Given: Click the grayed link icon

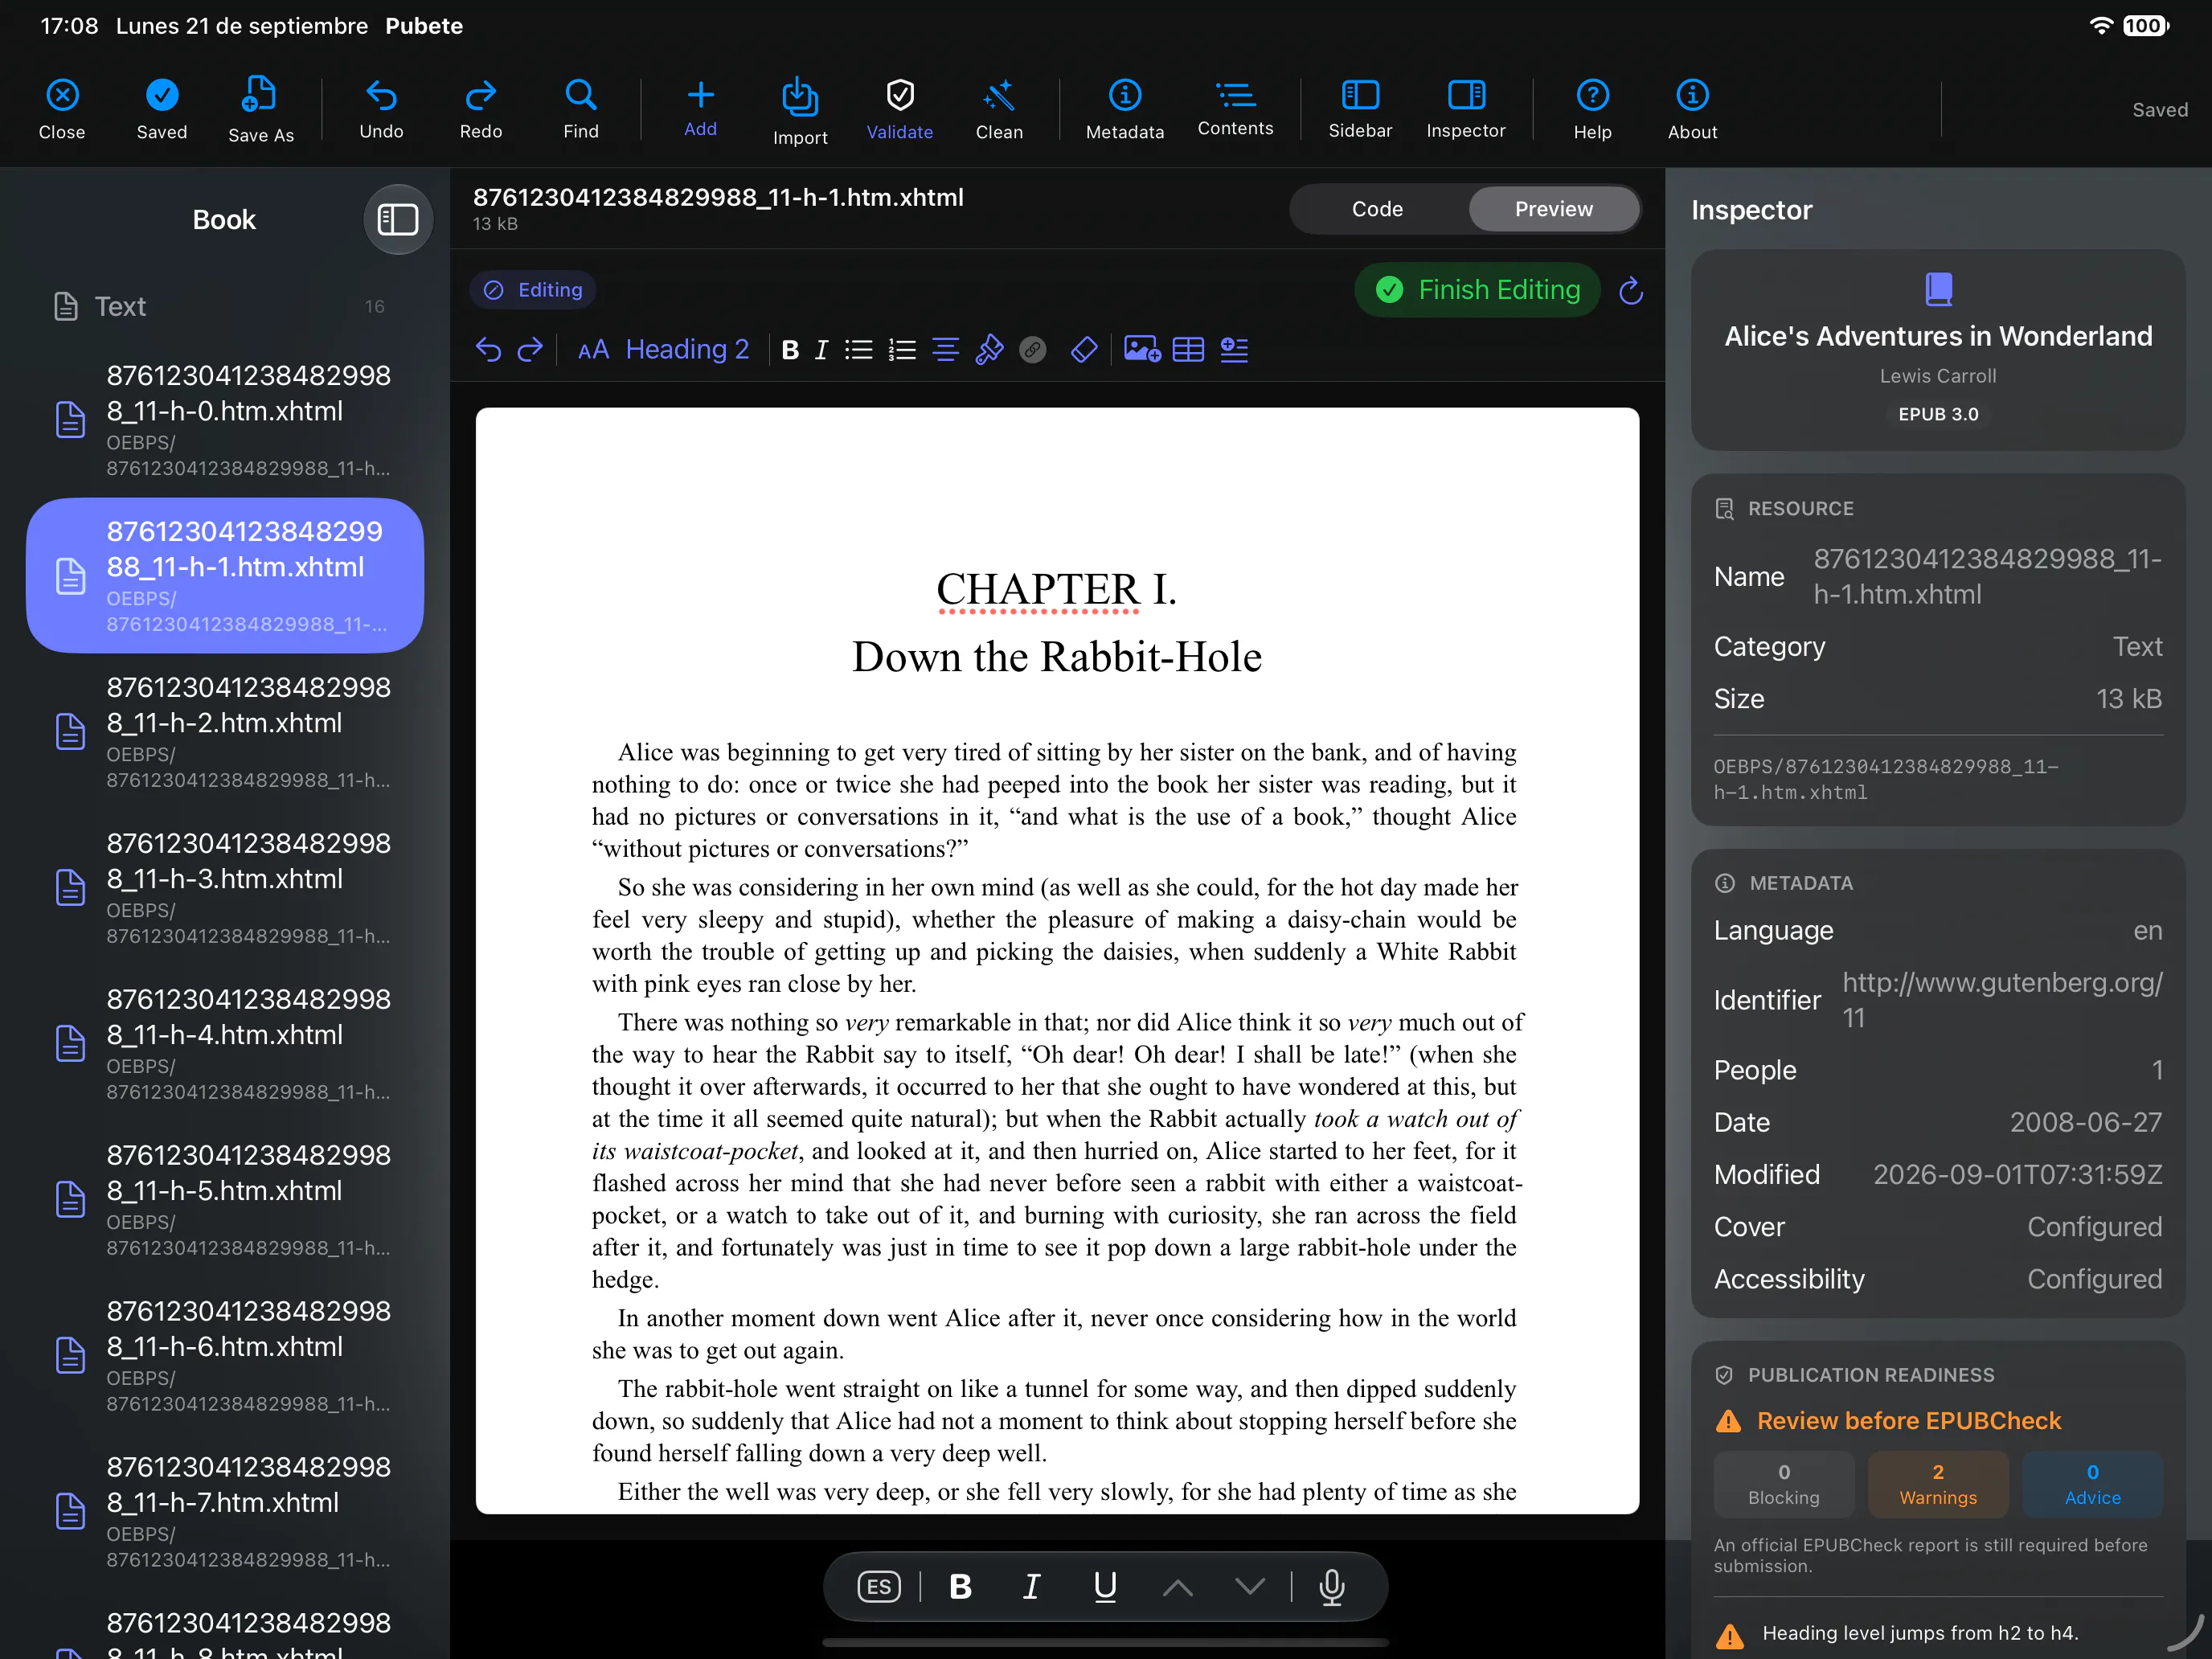Looking at the screenshot, I should tap(1032, 349).
